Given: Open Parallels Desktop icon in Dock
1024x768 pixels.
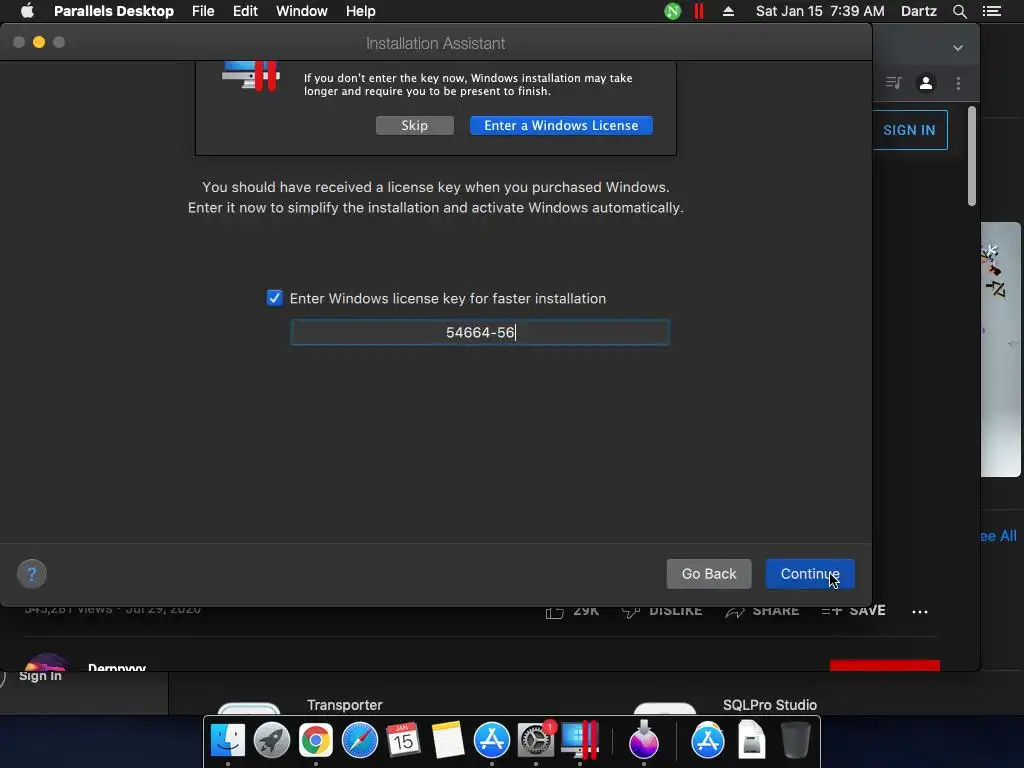Looking at the screenshot, I should coord(580,741).
